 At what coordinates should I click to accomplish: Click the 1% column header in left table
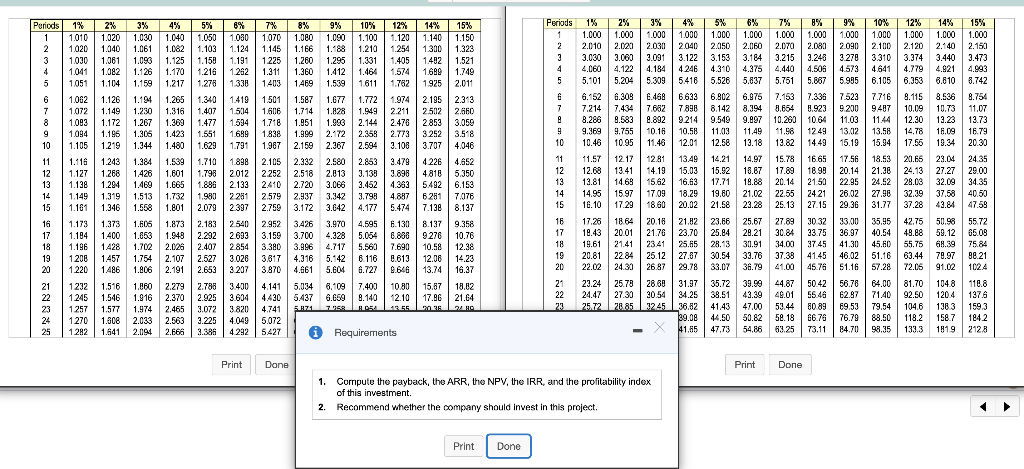[78, 26]
